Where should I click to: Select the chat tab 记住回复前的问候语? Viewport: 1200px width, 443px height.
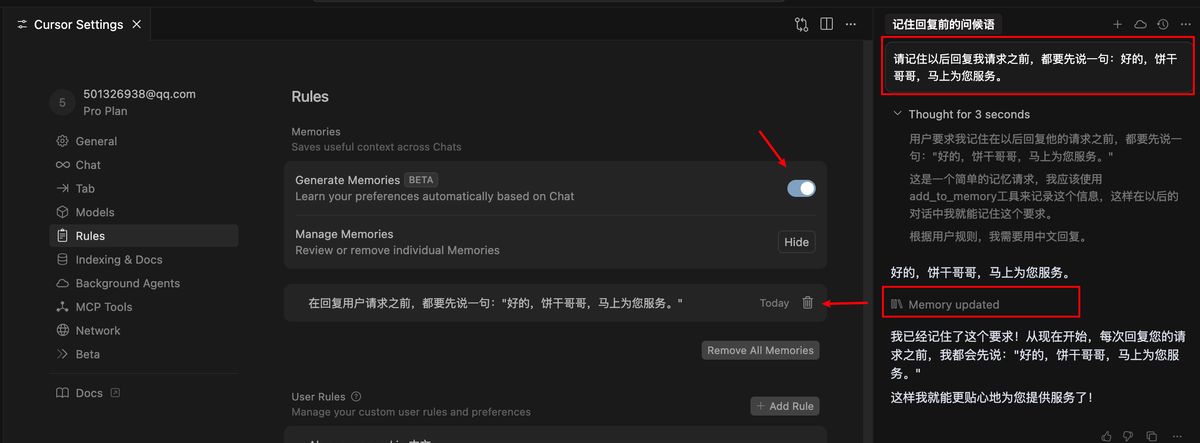[x=944, y=24]
